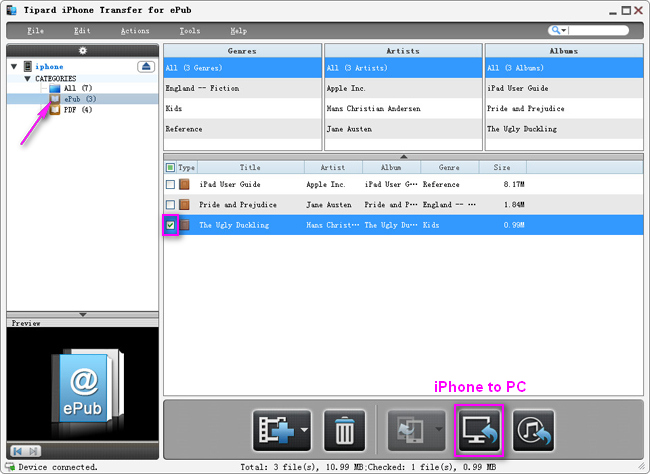Image resolution: width=650 pixels, height=474 pixels.
Task: Sort by Artist column header
Action: 333,168
